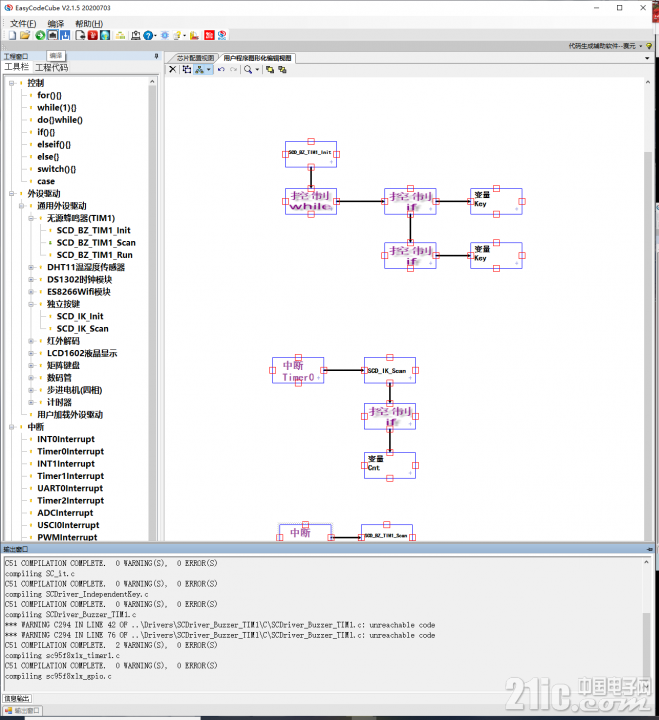Switch to the 用户程序图形化编辑视图 tab
This screenshot has width=659, height=720.
coord(257,58)
